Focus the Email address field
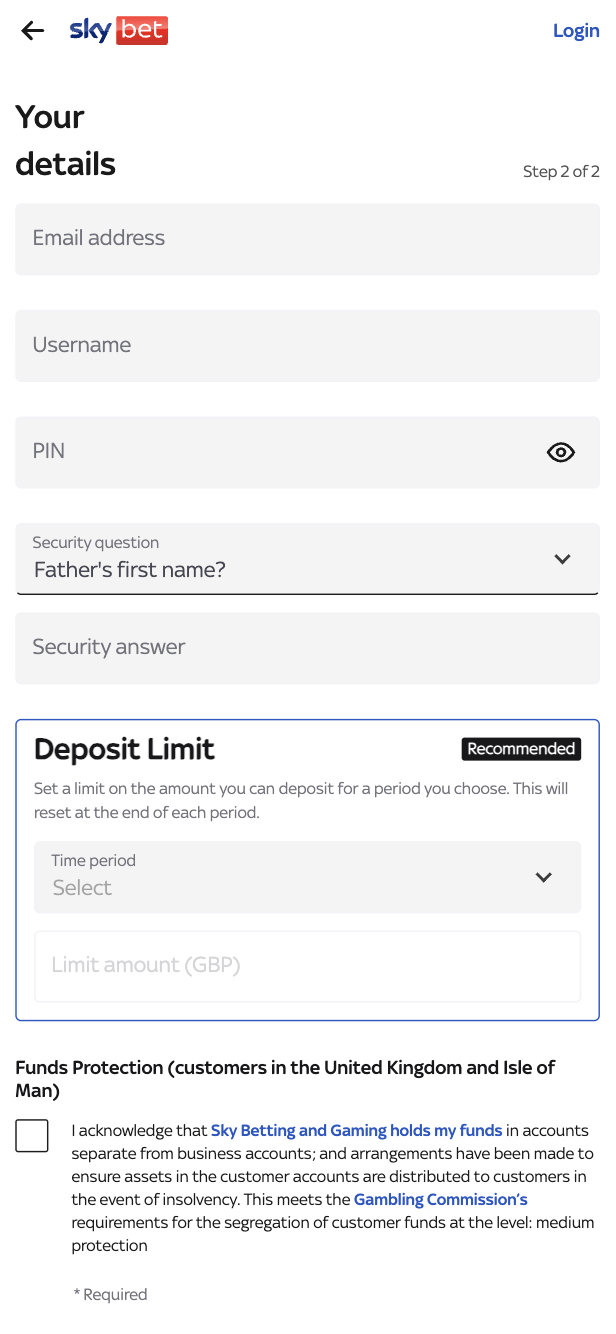616x1334 pixels. pos(307,239)
